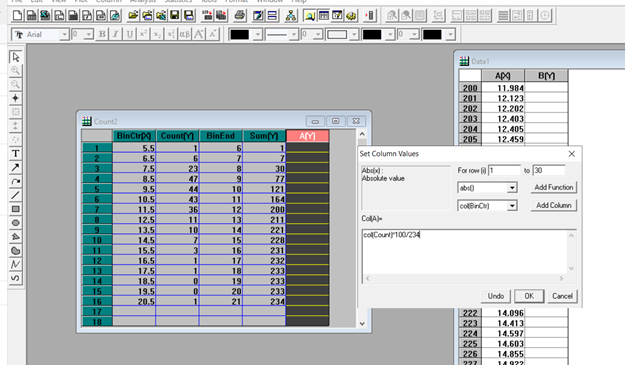Select the A(X) column header in Data1

tap(503, 76)
